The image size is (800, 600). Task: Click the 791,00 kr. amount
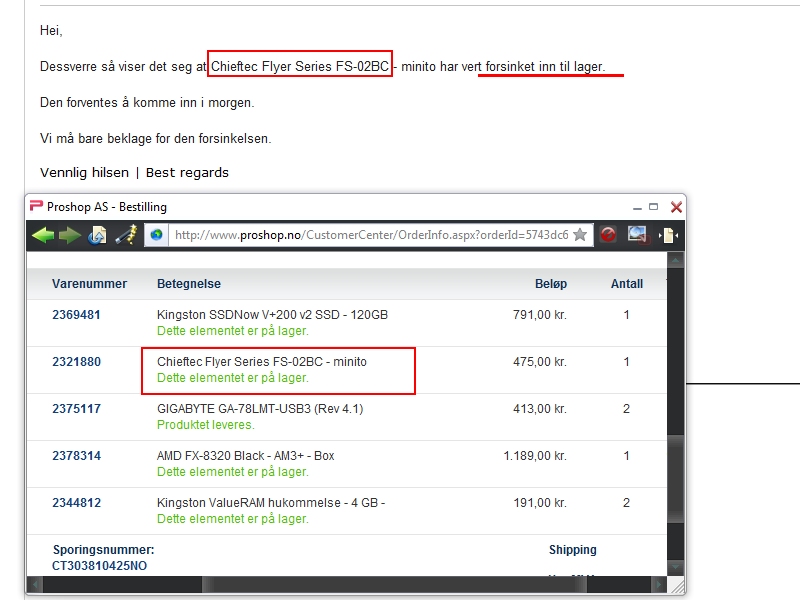pos(540,315)
